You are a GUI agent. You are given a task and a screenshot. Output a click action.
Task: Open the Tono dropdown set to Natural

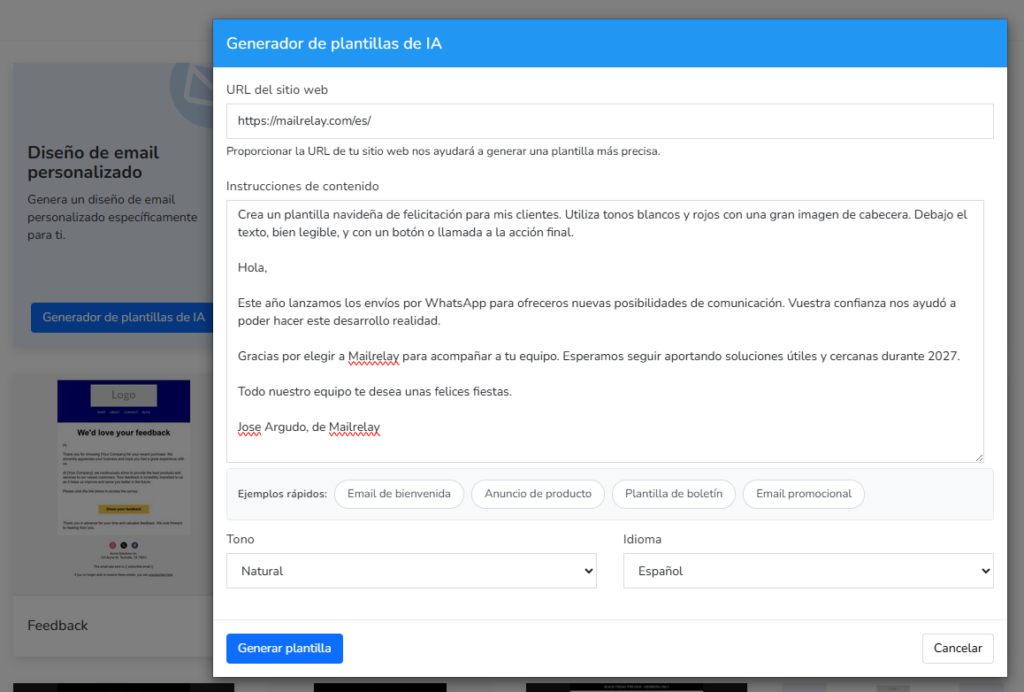[411, 571]
